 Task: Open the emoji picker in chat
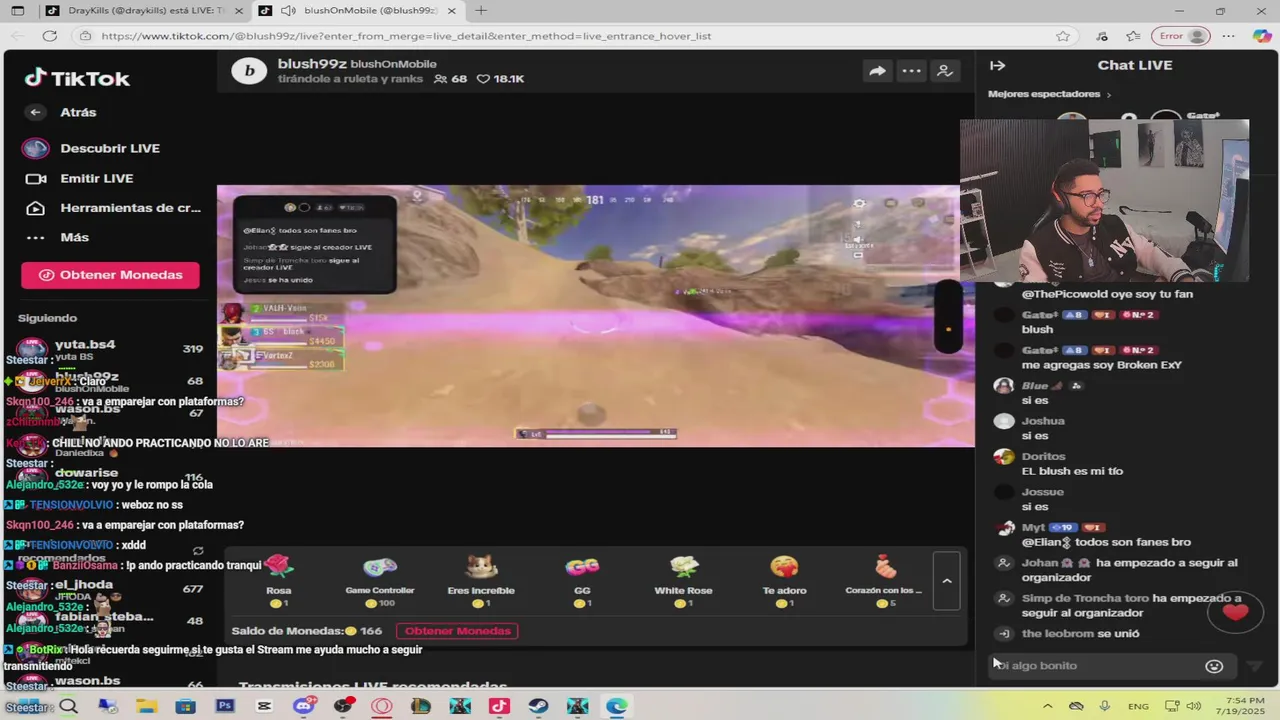coord(1214,666)
